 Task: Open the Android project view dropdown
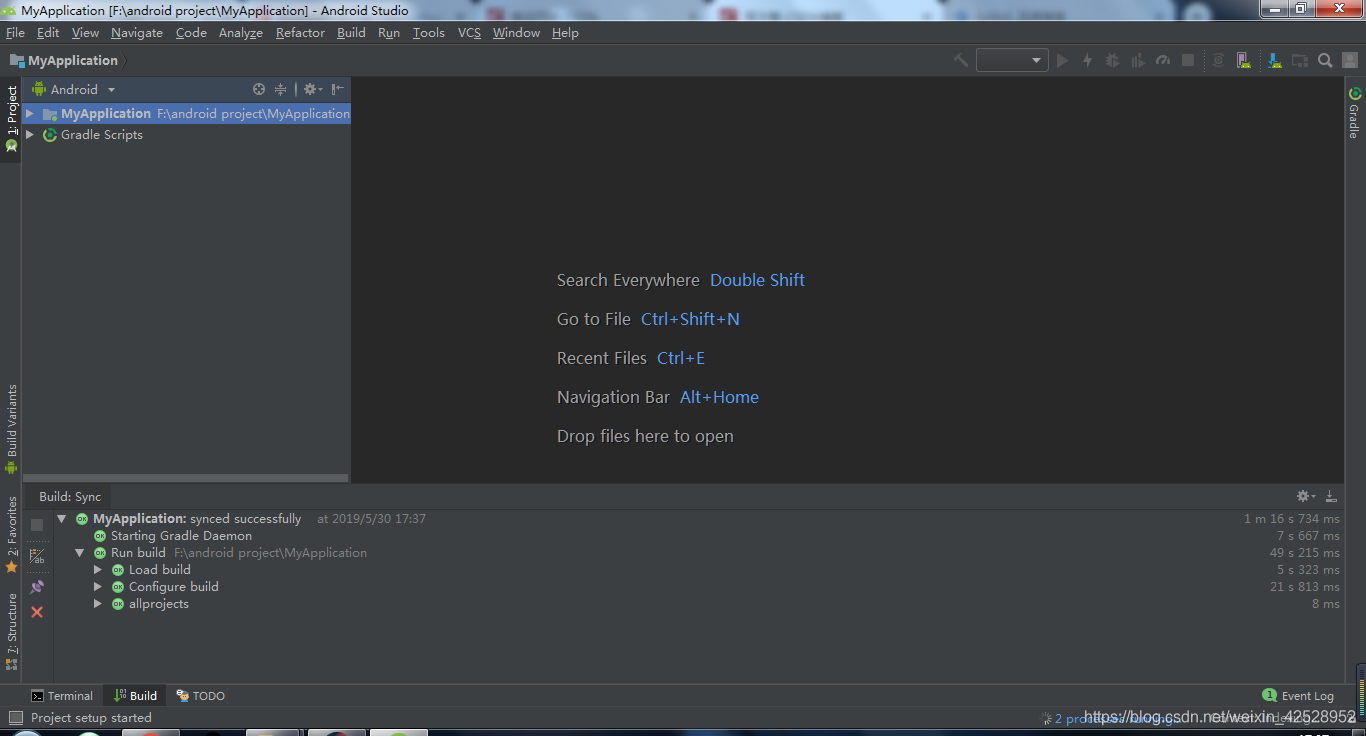(x=74, y=89)
